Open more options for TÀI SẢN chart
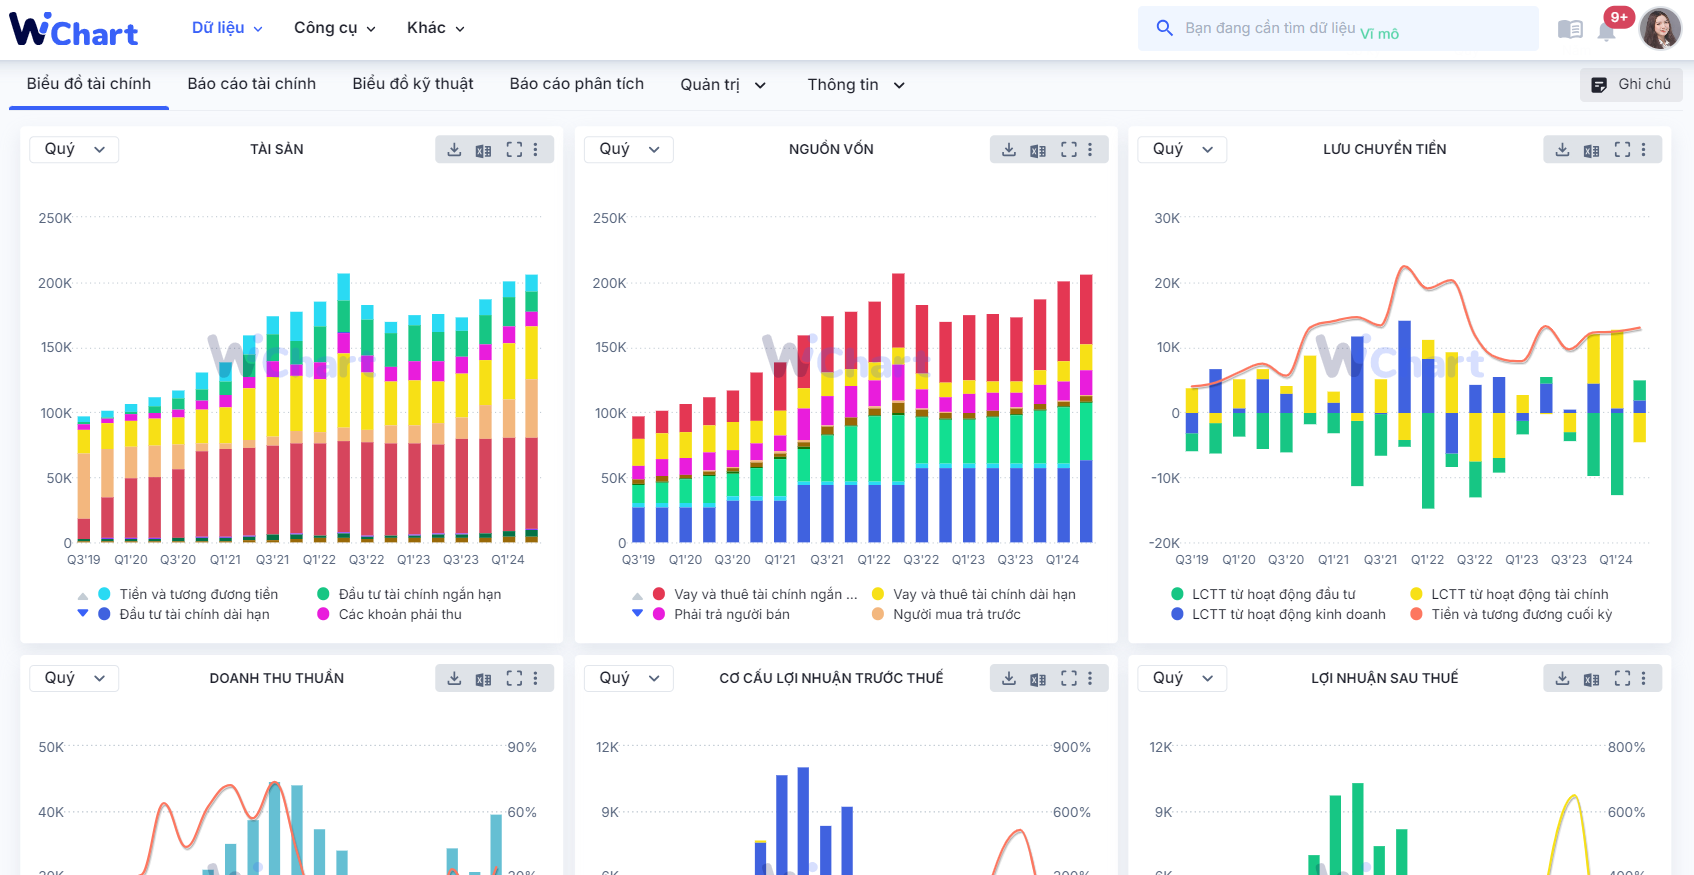The width and height of the screenshot is (1694, 875). tap(536, 149)
